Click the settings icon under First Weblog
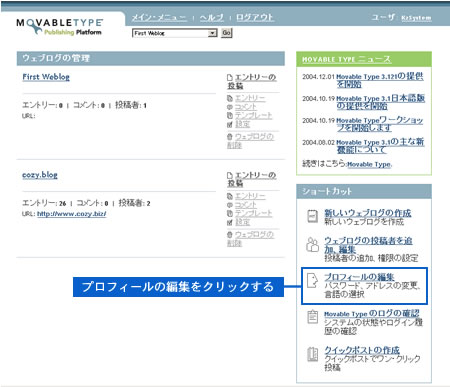The image size is (450, 387). pos(230,124)
